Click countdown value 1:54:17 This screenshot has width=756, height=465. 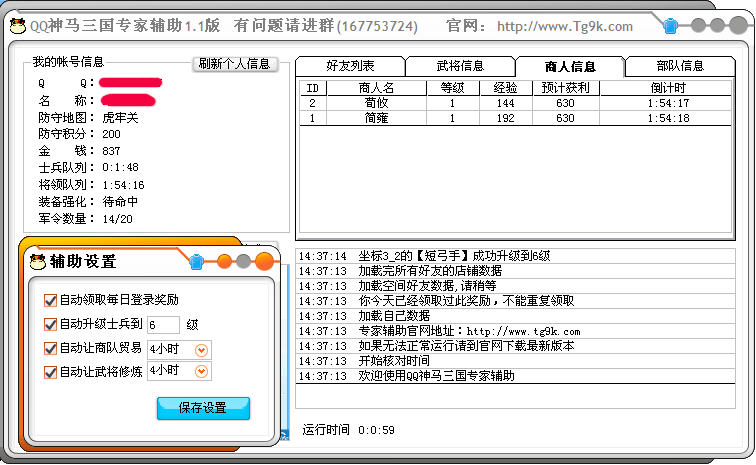point(668,103)
